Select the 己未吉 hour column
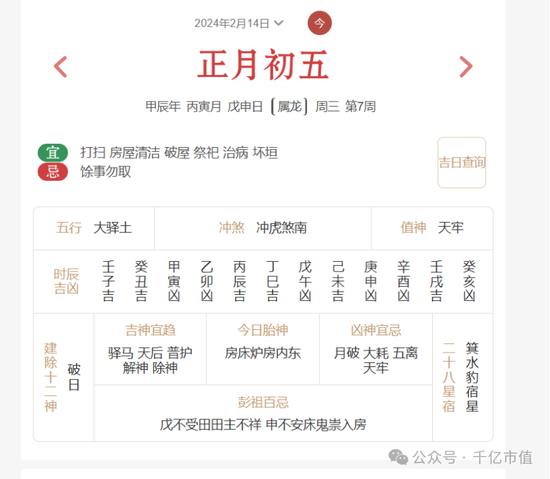The image size is (550, 479). pos(338,282)
